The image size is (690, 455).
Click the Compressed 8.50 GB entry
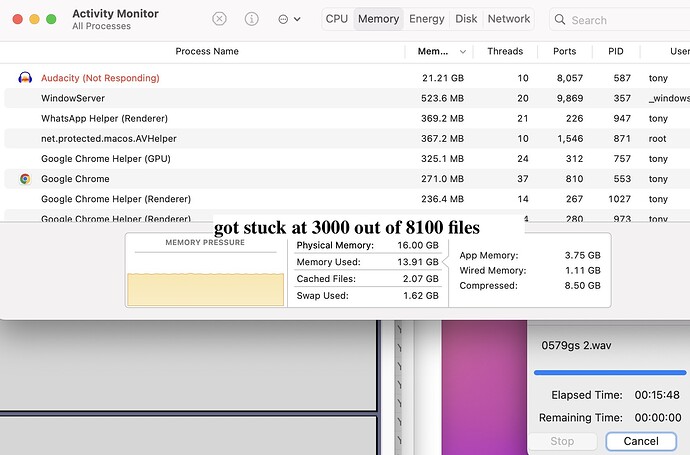tap(530, 286)
